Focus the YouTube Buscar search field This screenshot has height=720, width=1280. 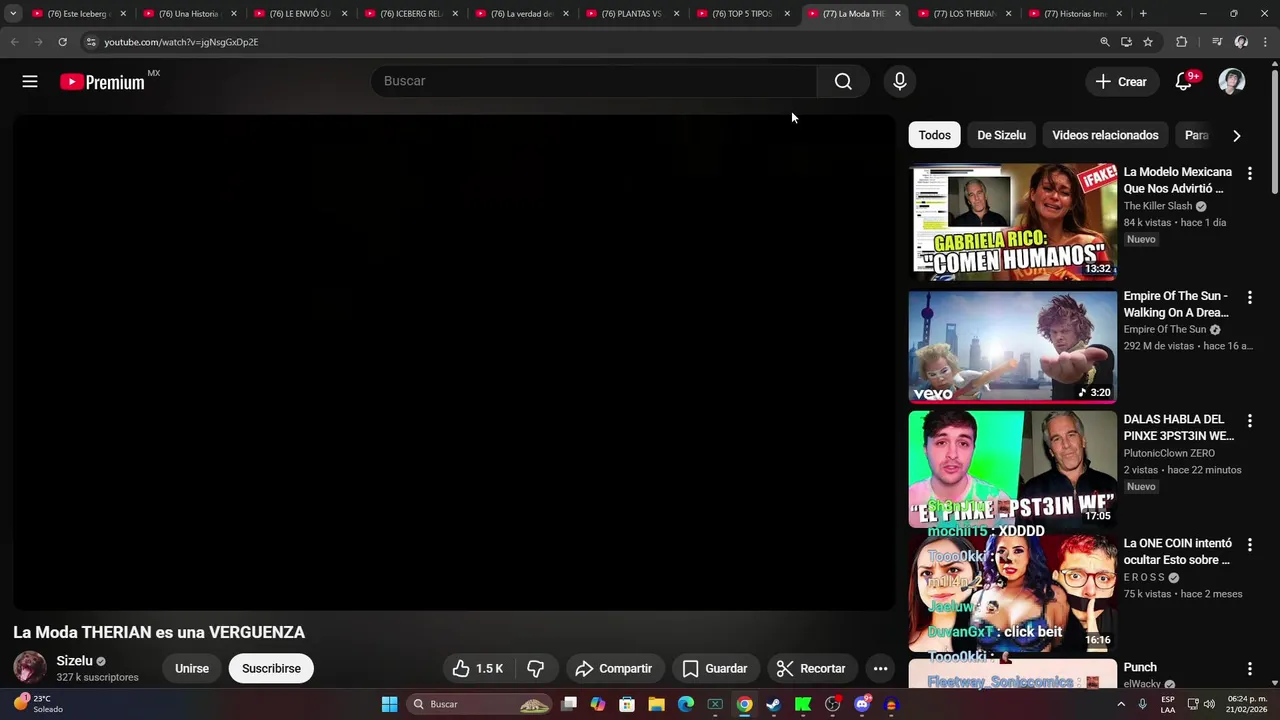click(x=594, y=81)
